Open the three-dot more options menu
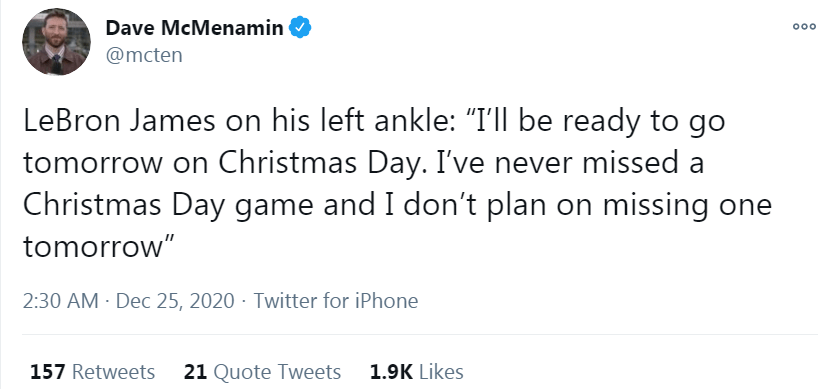 click(x=804, y=27)
